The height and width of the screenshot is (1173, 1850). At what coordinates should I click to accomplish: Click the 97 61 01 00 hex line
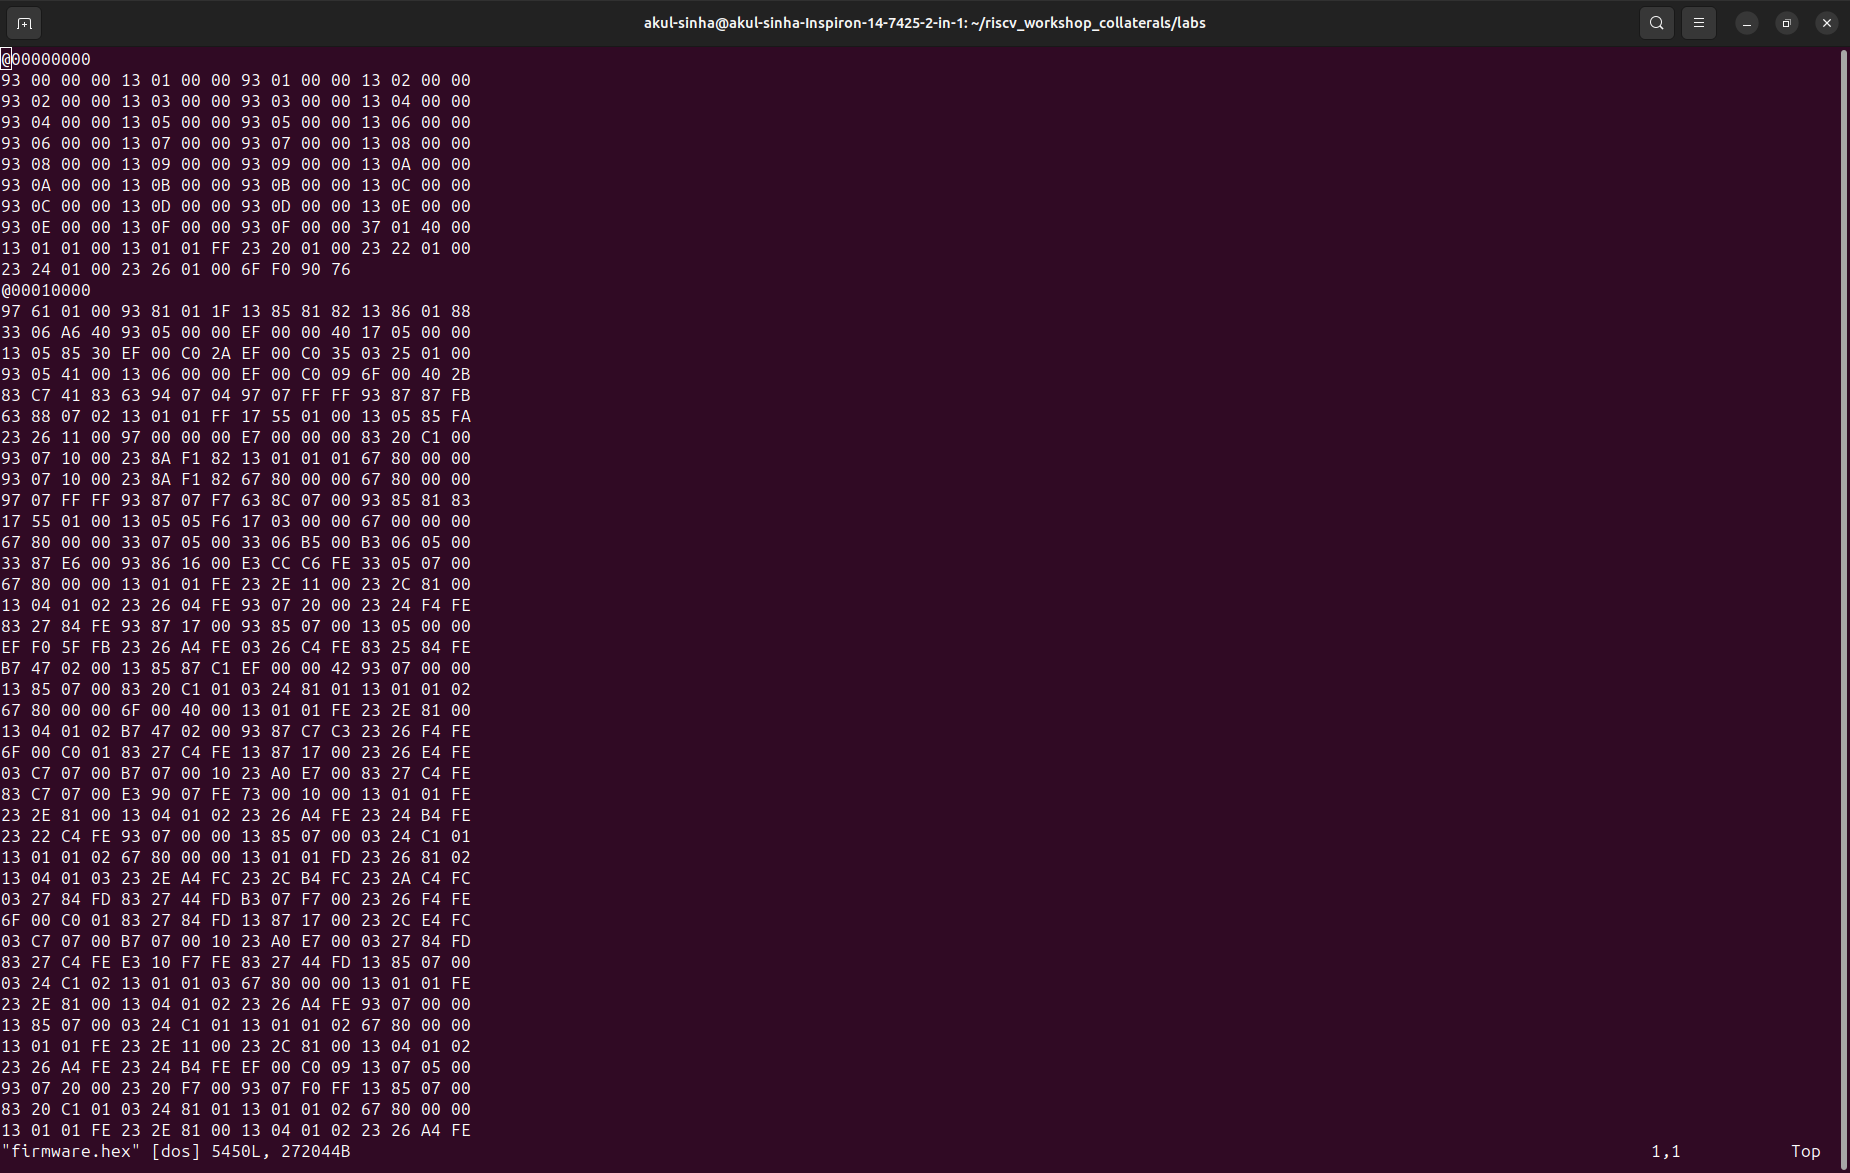pyautogui.click(x=55, y=311)
